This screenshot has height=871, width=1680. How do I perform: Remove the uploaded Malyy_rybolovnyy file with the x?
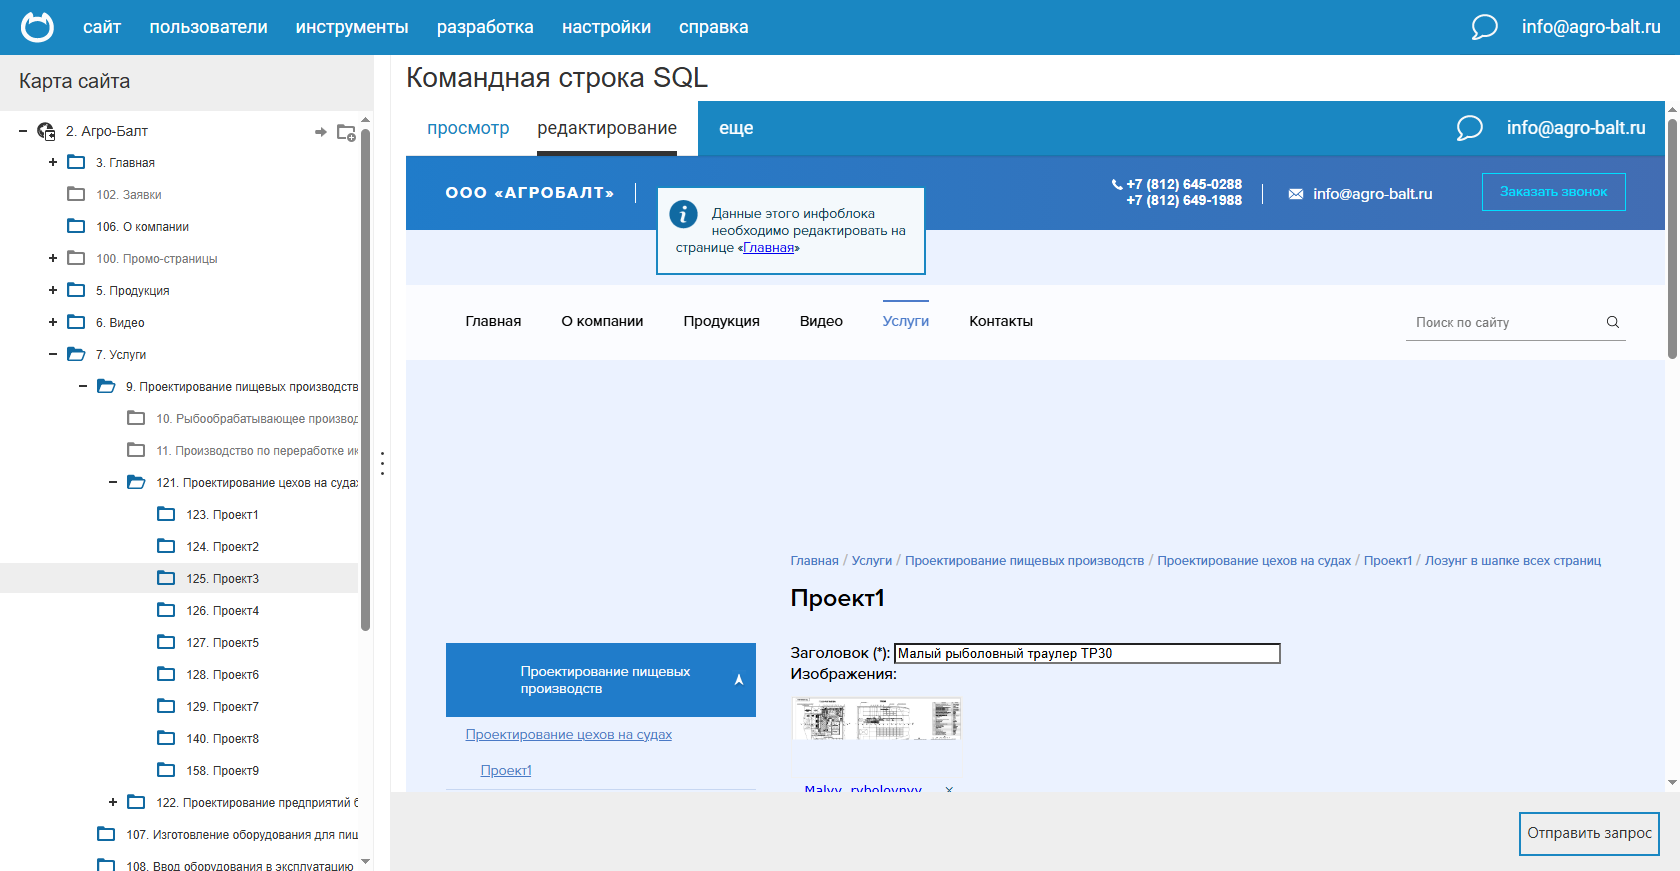pos(949,789)
